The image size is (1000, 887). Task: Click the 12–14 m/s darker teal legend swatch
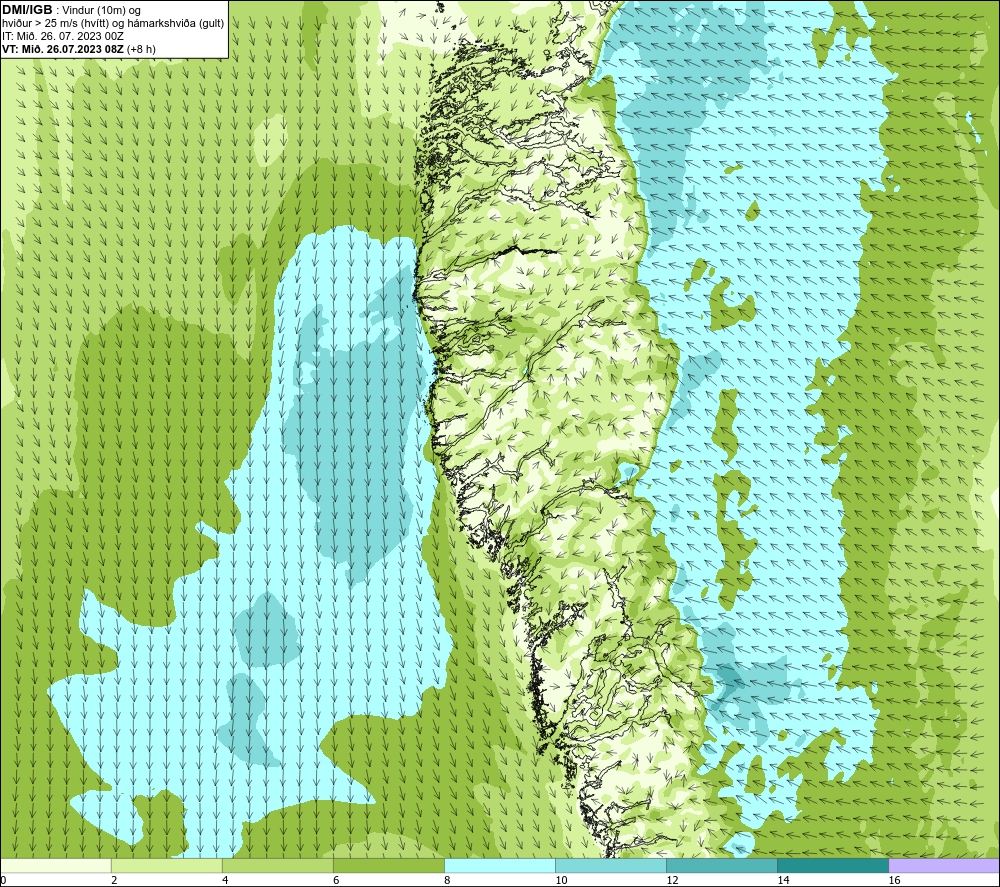722,865
